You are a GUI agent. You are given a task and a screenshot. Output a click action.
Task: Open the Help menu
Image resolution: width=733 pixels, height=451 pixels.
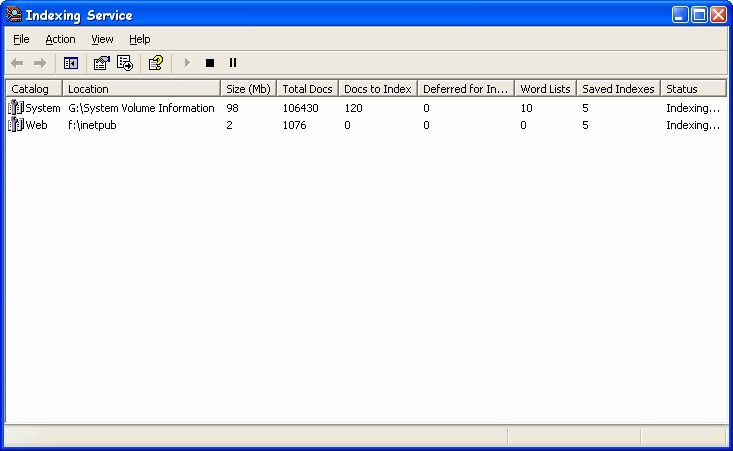click(140, 39)
